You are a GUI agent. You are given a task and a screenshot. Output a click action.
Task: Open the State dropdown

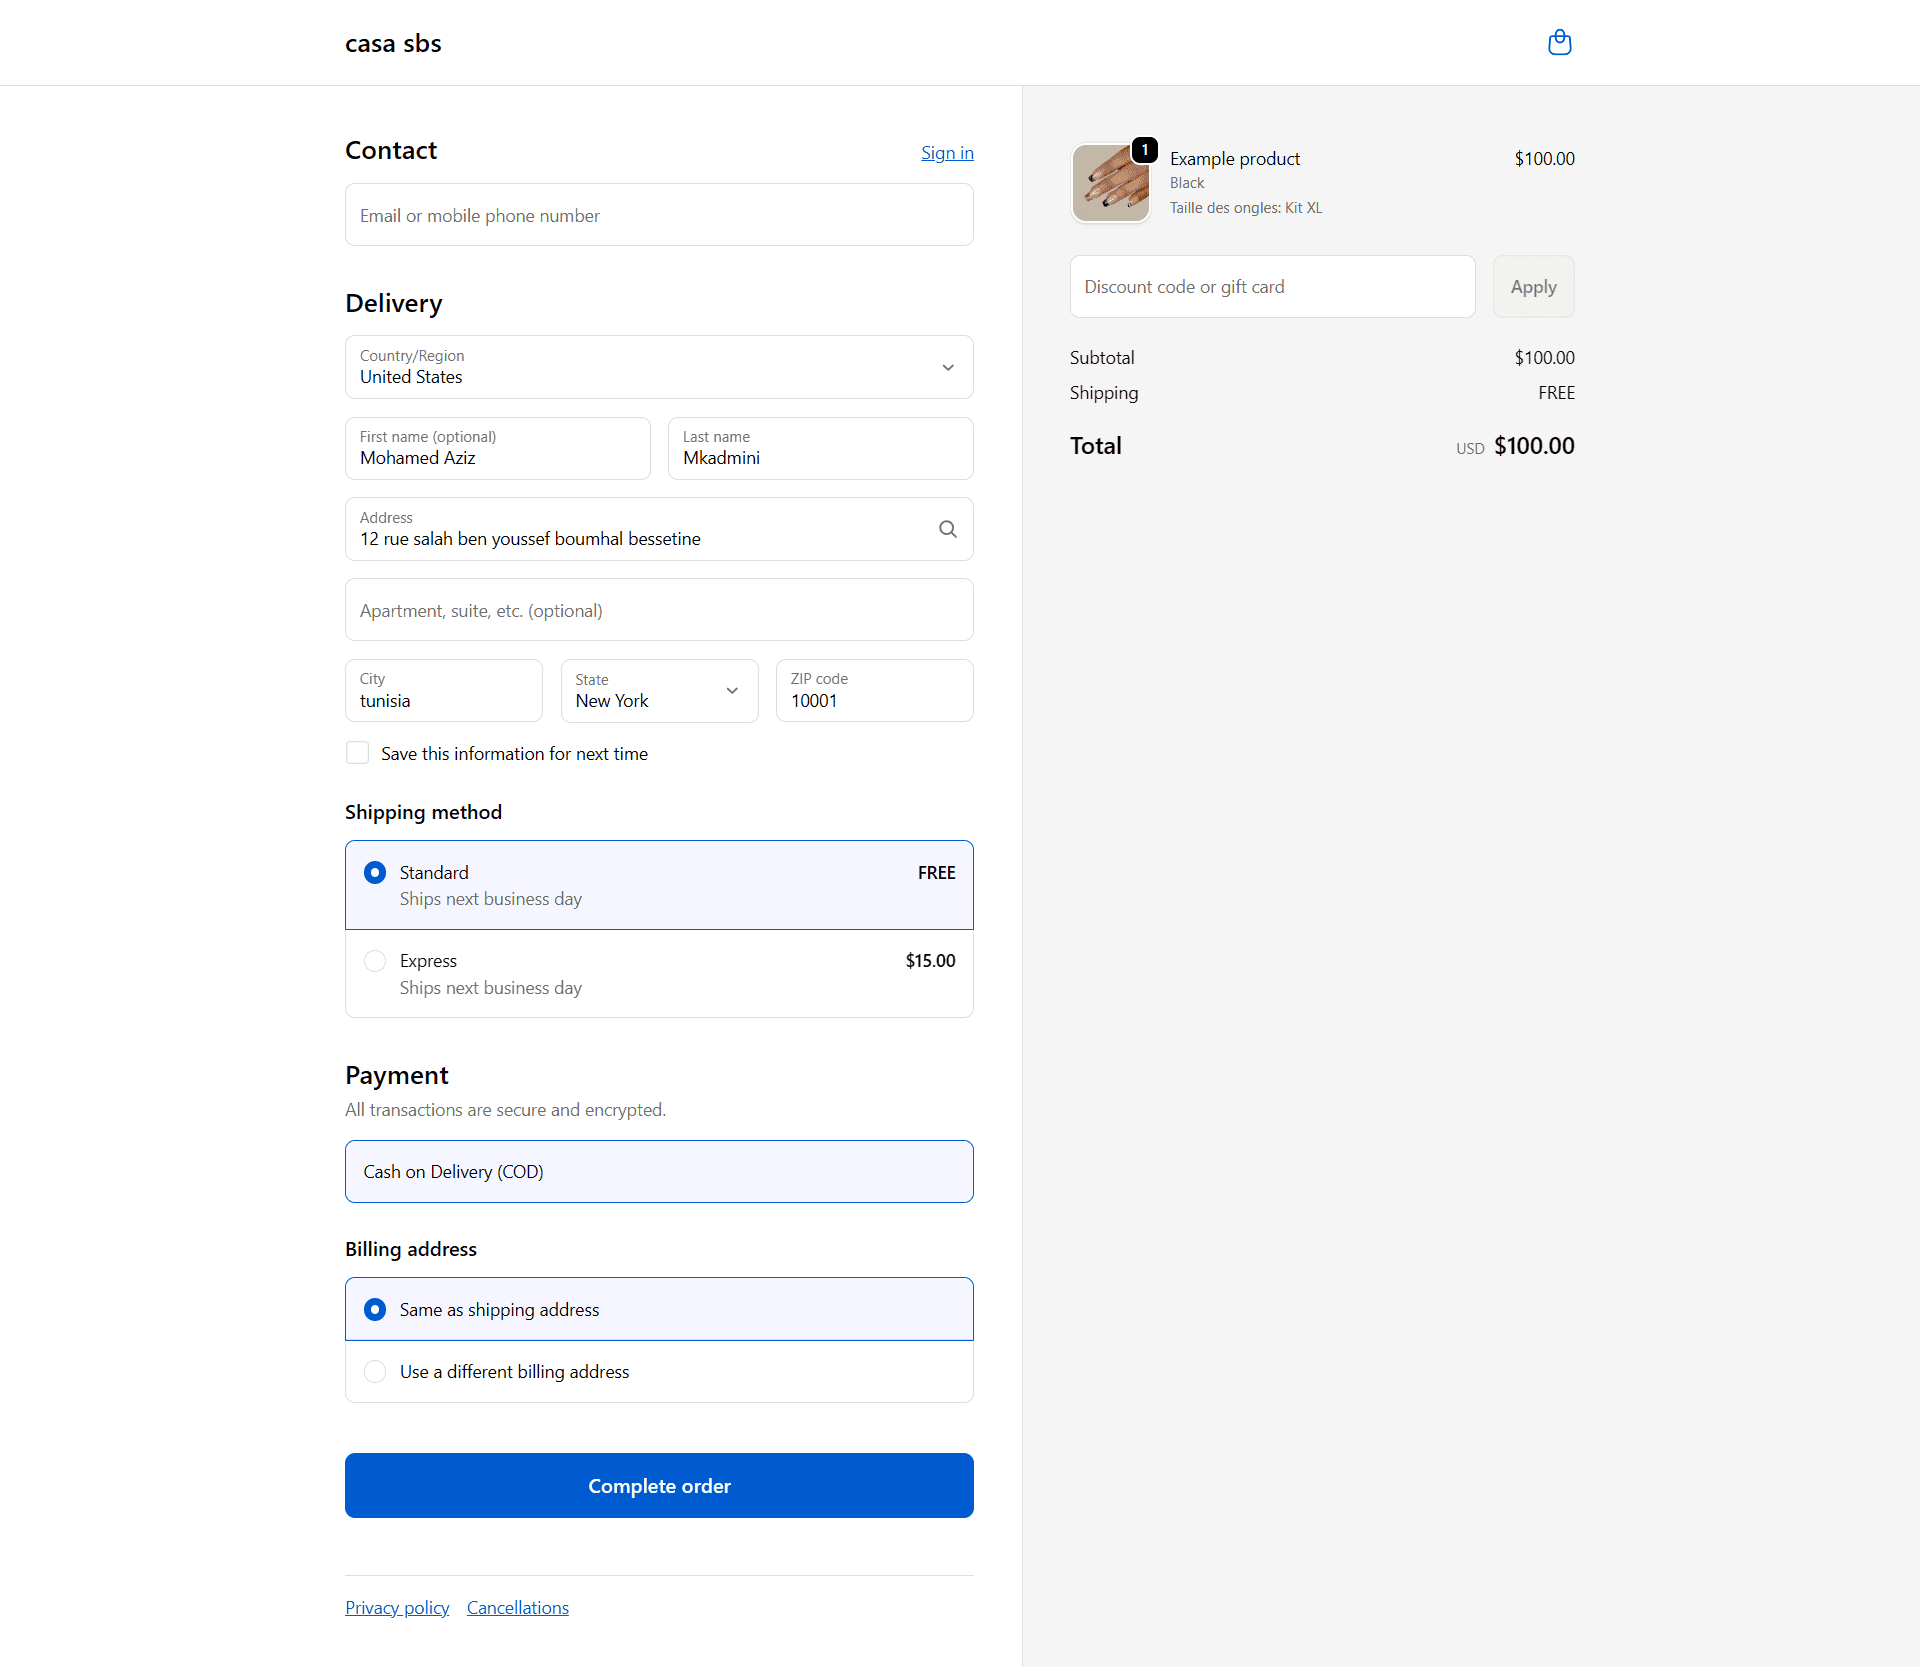pyautogui.click(x=659, y=691)
